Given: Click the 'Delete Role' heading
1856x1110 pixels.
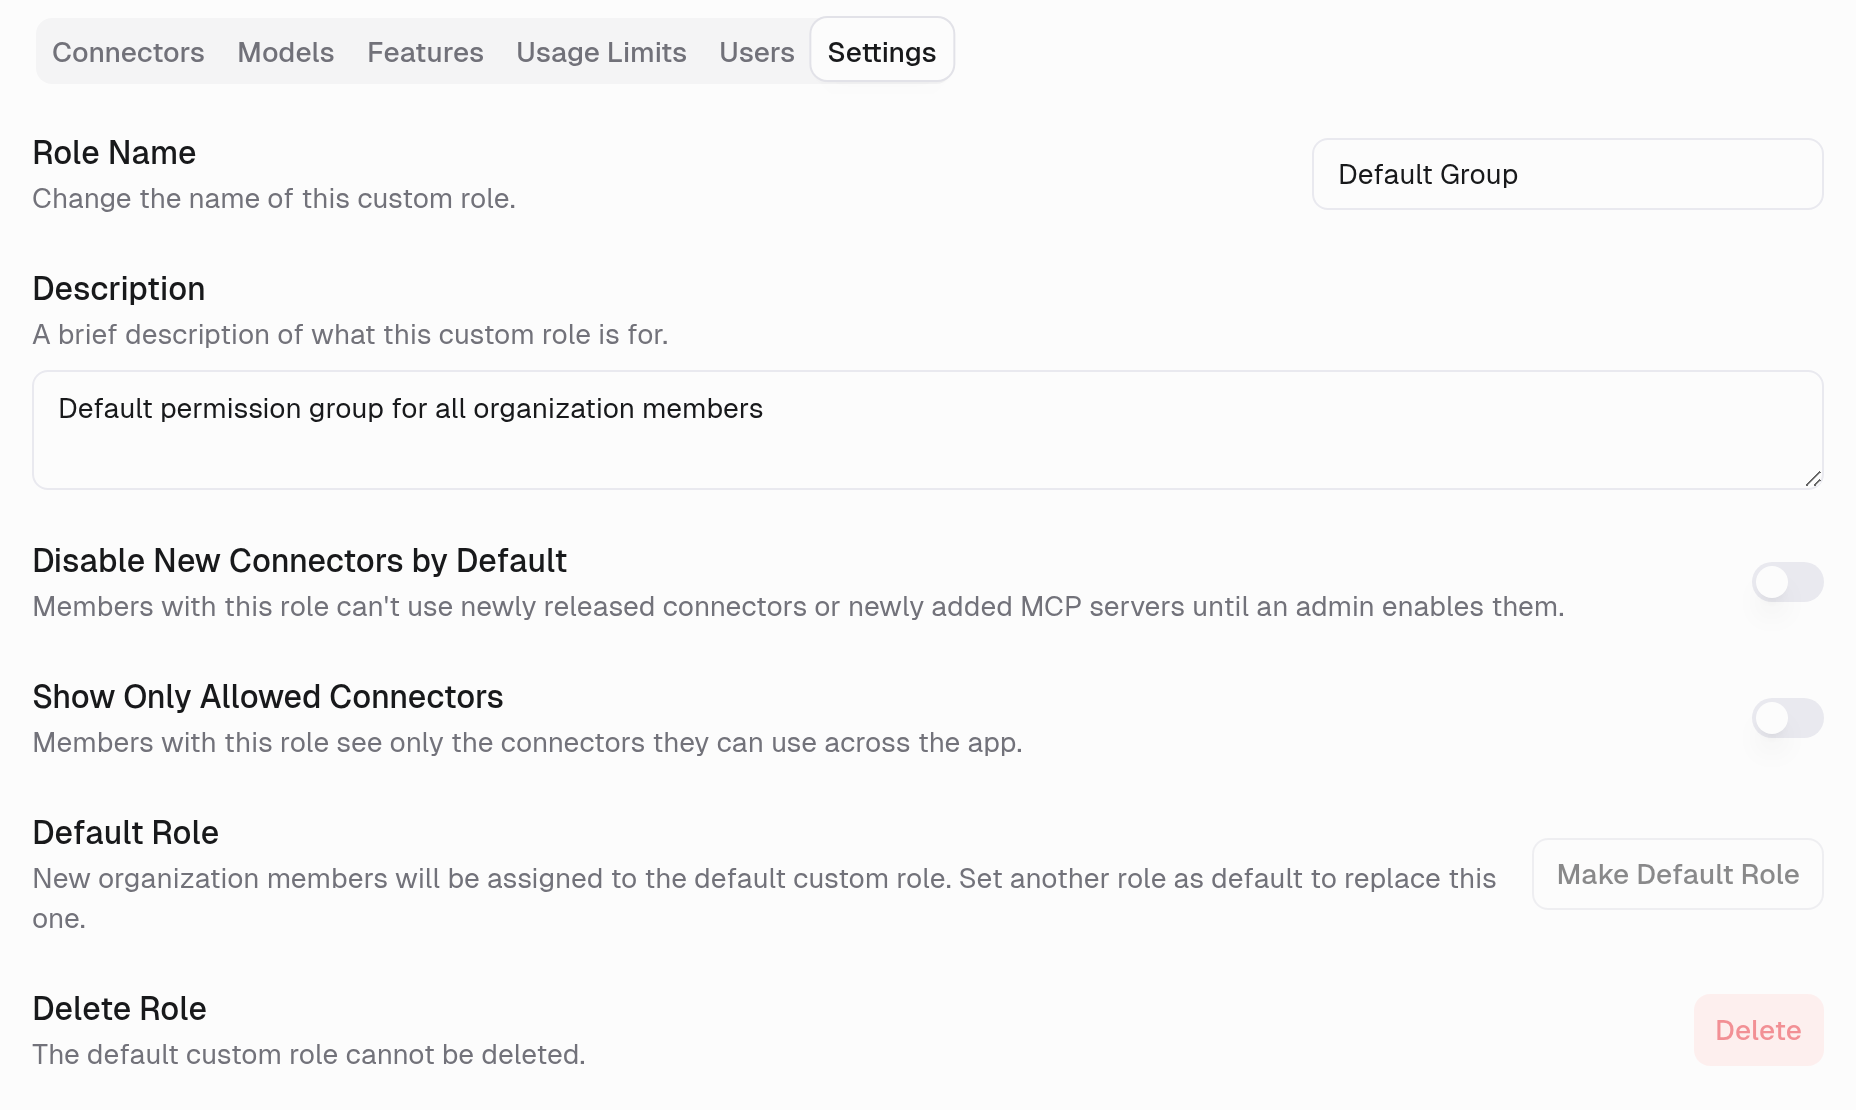Looking at the screenshot, I should coord(120,1009).
